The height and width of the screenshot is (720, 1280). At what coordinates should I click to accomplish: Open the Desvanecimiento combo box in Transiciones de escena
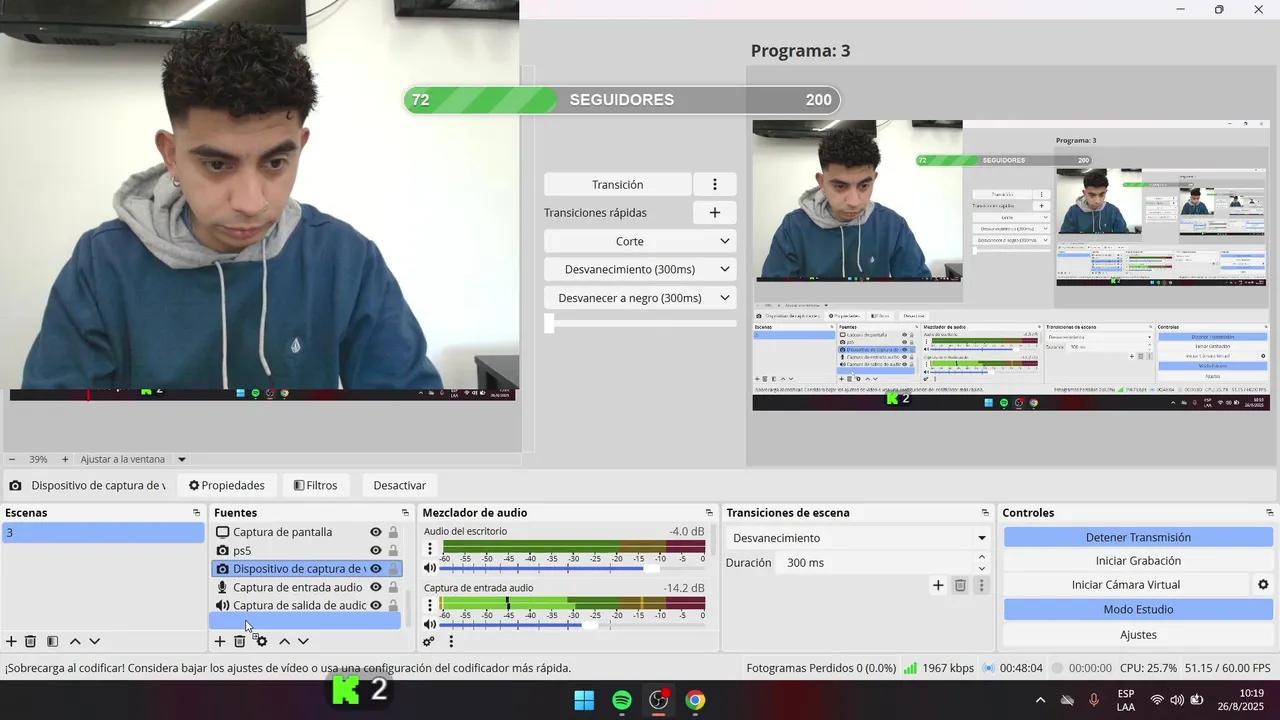point(859,538)
